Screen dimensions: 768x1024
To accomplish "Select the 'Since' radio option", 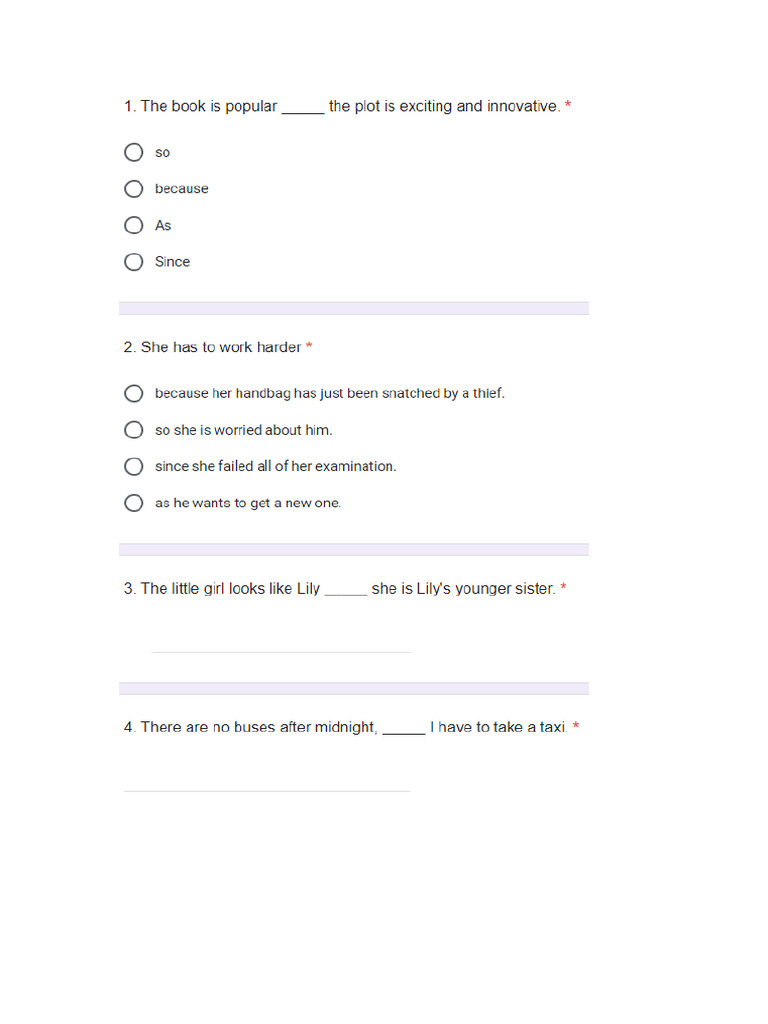I will tap(134, 262).
